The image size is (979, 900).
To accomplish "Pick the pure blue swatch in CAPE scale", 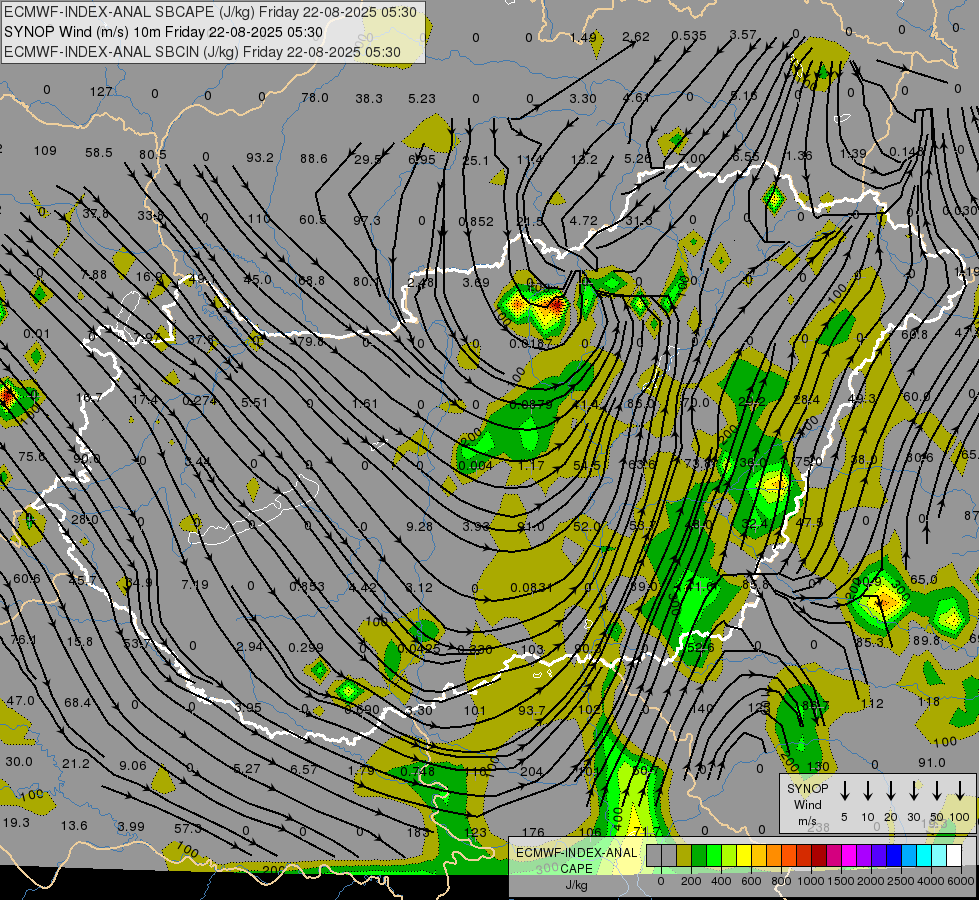I will (893, 855).
